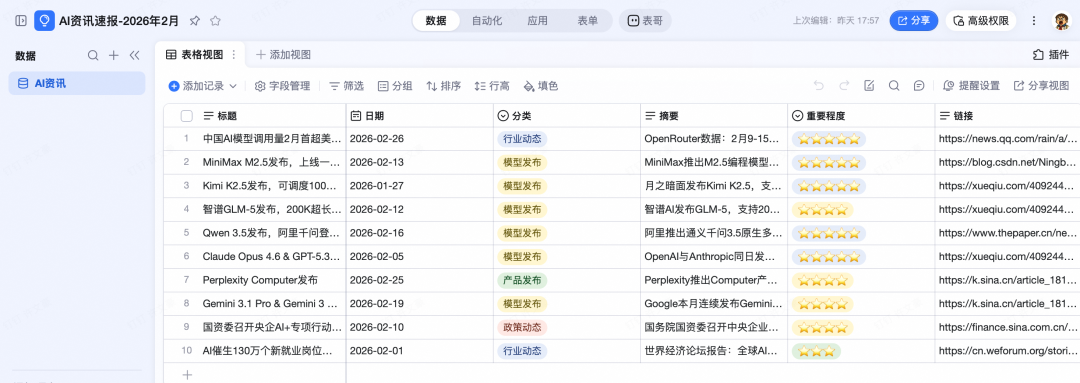Open the cn.weforum.org link in row 10
The width and height of the screenshot is (1080, 383).
[1007, 351]
